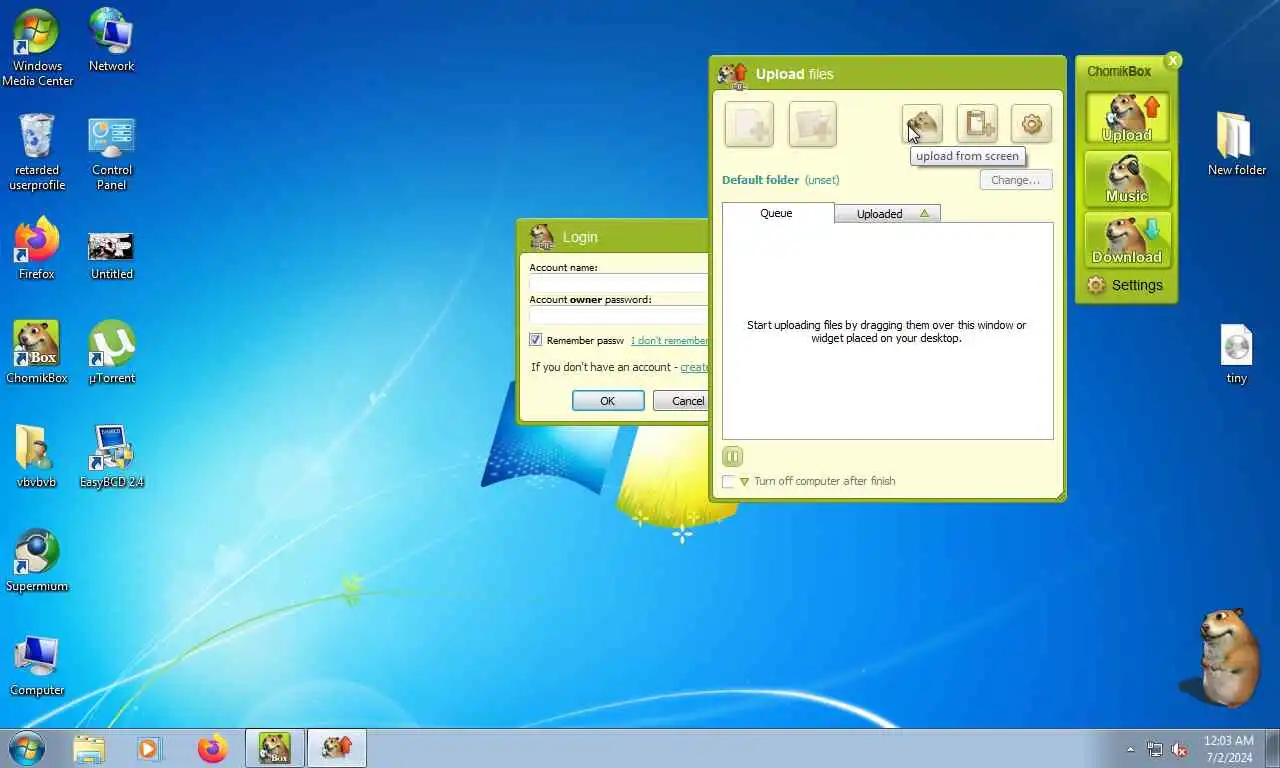The image size is (1280, 768).
Task: Open Firefox from the taskbar
Action: click(x=212, y=748)
